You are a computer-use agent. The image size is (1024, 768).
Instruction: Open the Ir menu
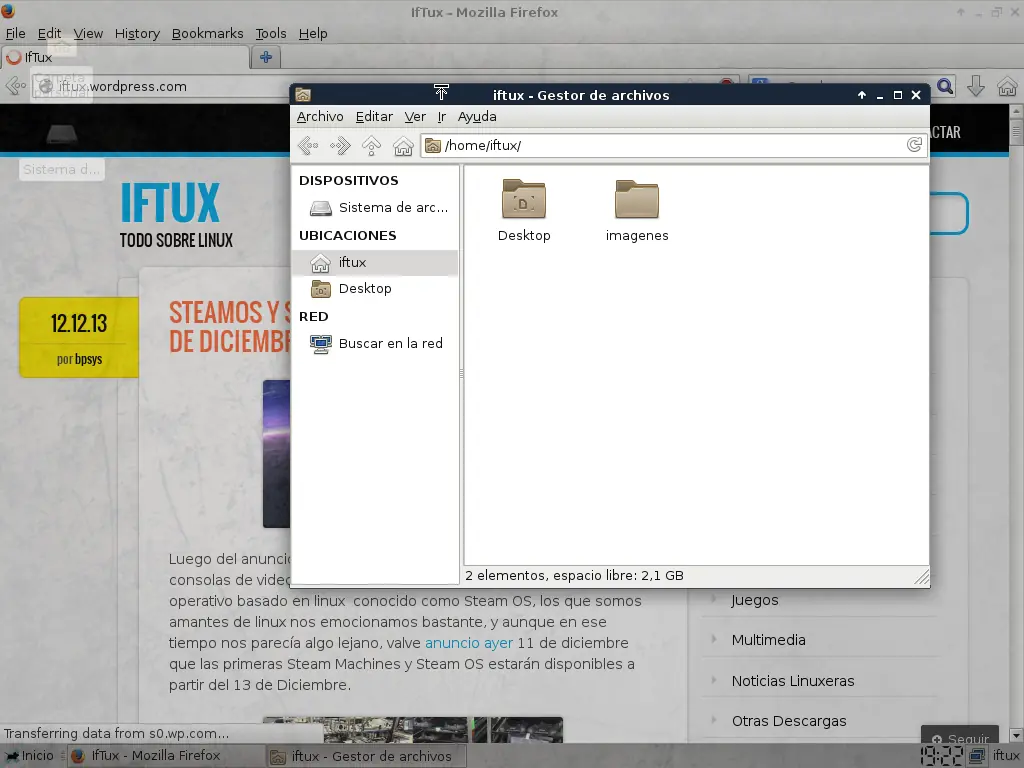coord(441,117)
